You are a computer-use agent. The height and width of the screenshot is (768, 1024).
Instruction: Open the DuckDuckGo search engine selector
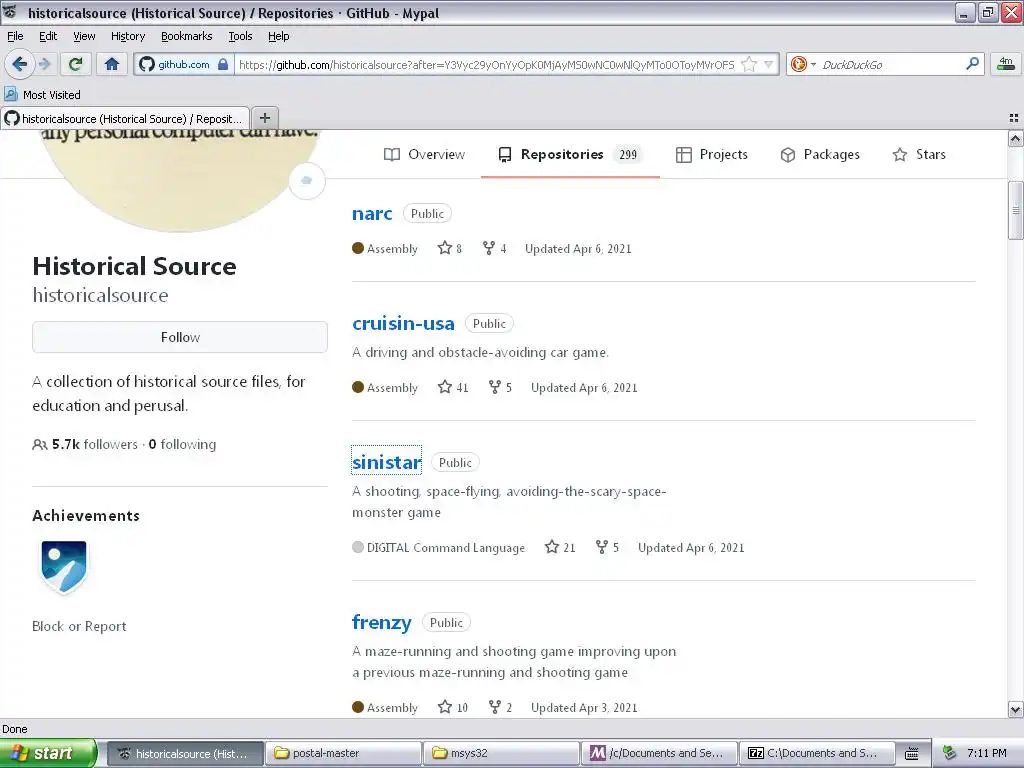(803, 64)
